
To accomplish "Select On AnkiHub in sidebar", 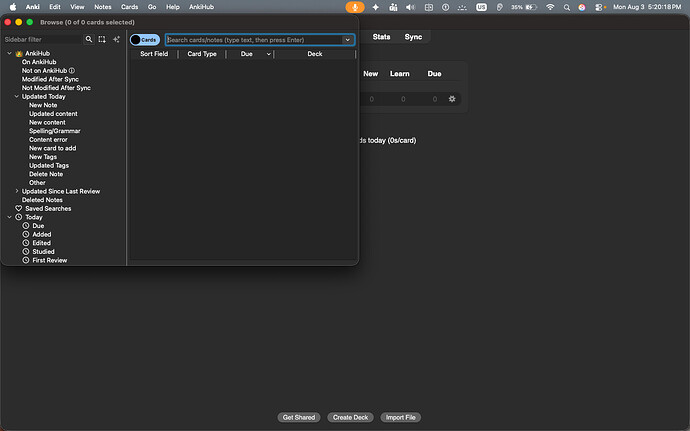I will pos(39,62).
